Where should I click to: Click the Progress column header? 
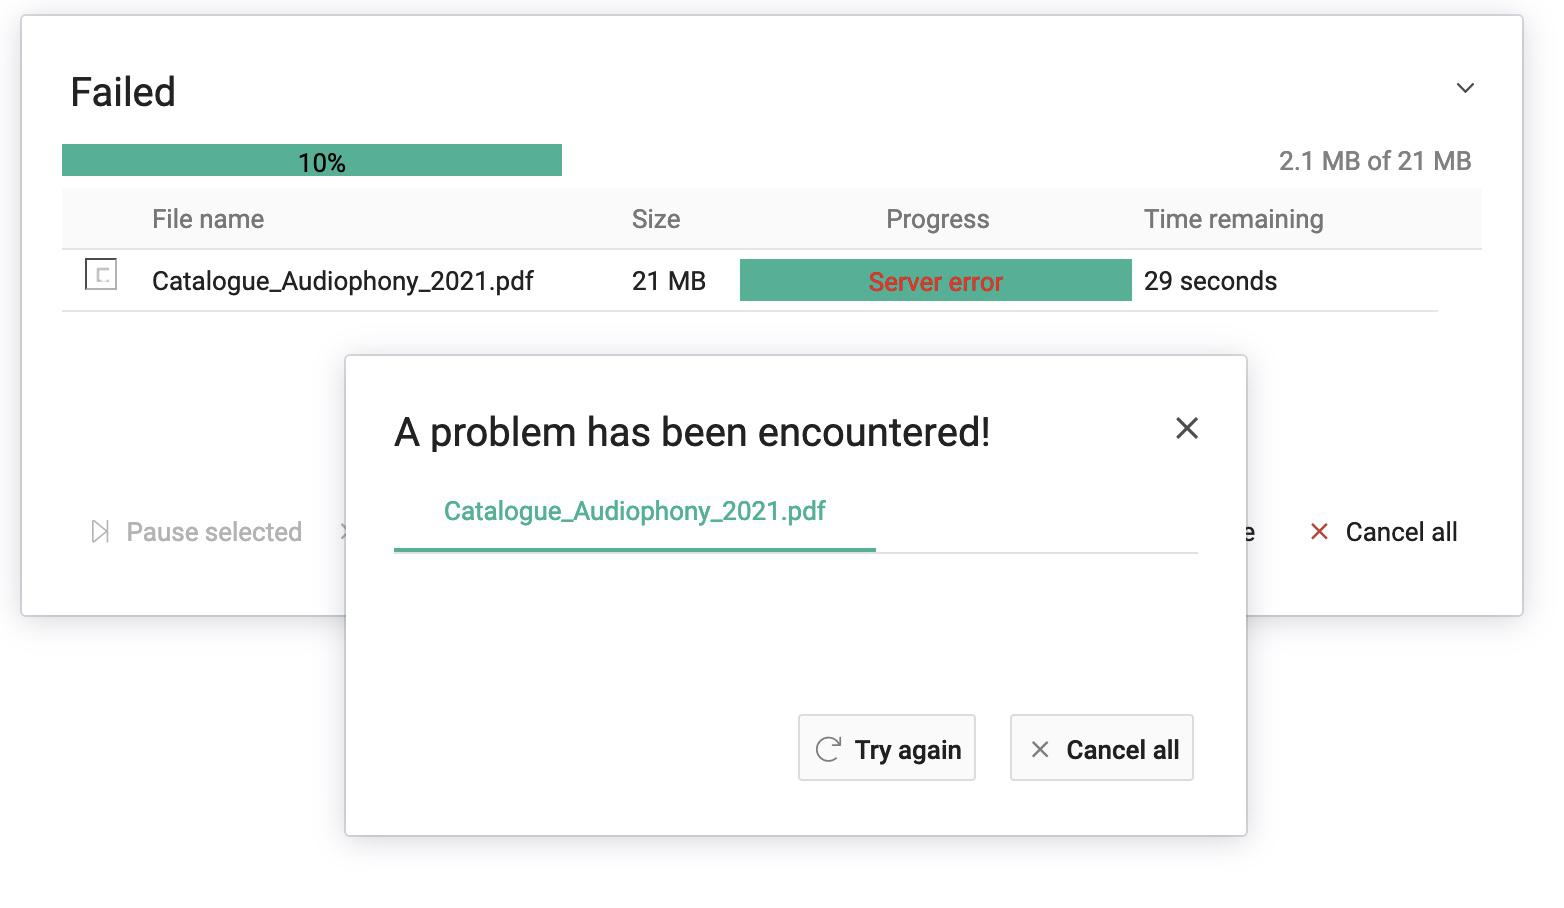coord(938,219)
